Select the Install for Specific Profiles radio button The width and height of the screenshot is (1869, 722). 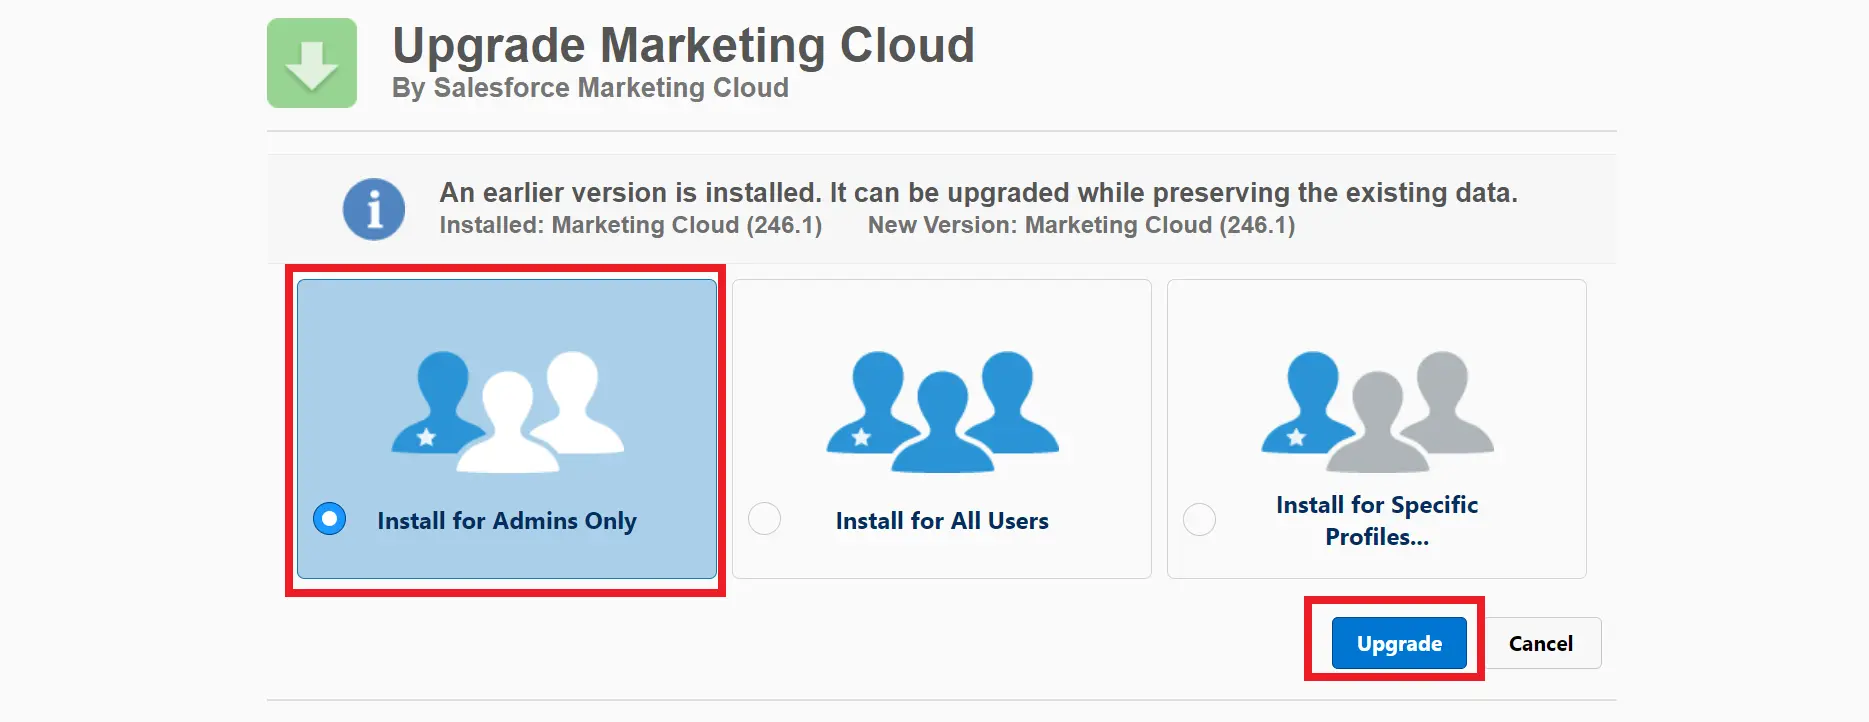1199,520
